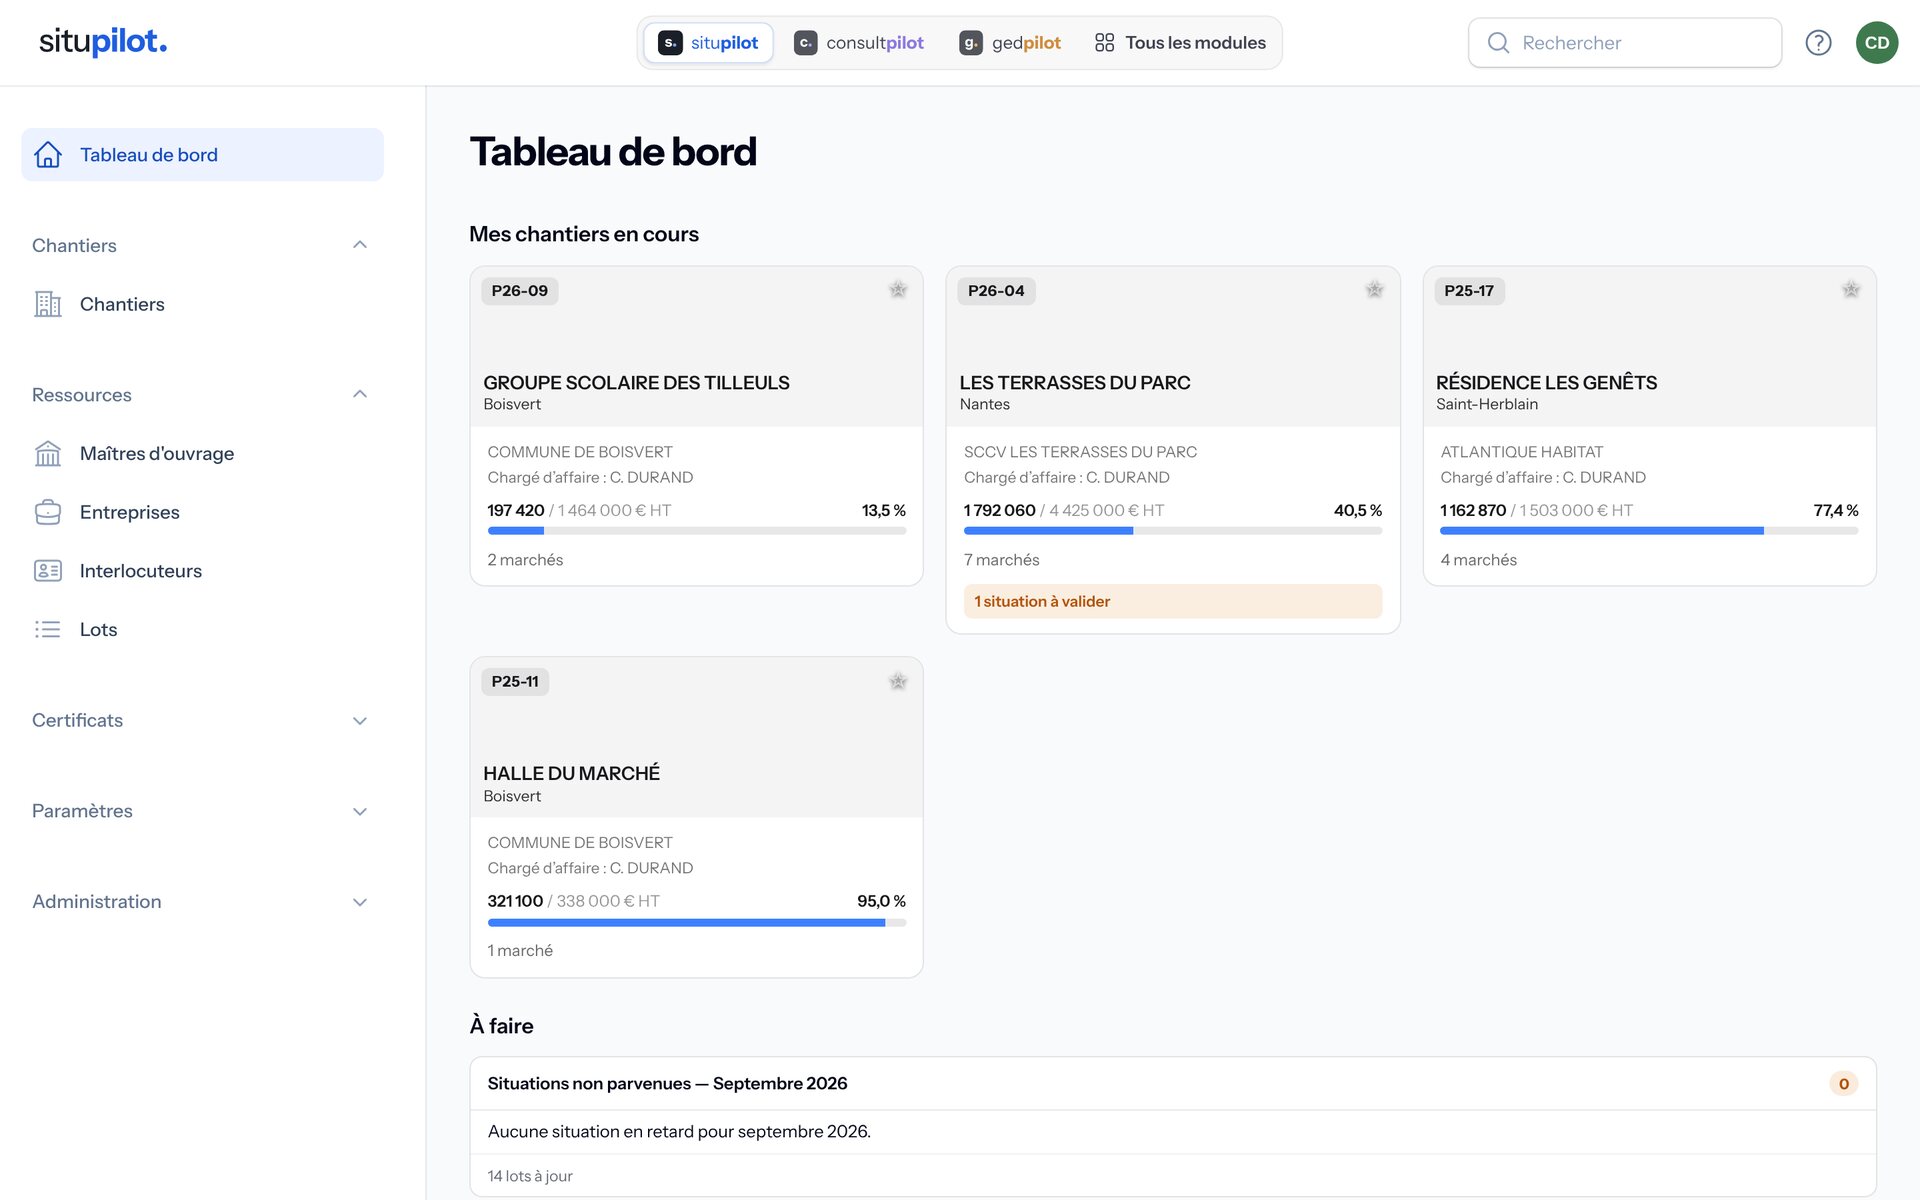
Task: Open the help question mark icon
Action: 1818,42
